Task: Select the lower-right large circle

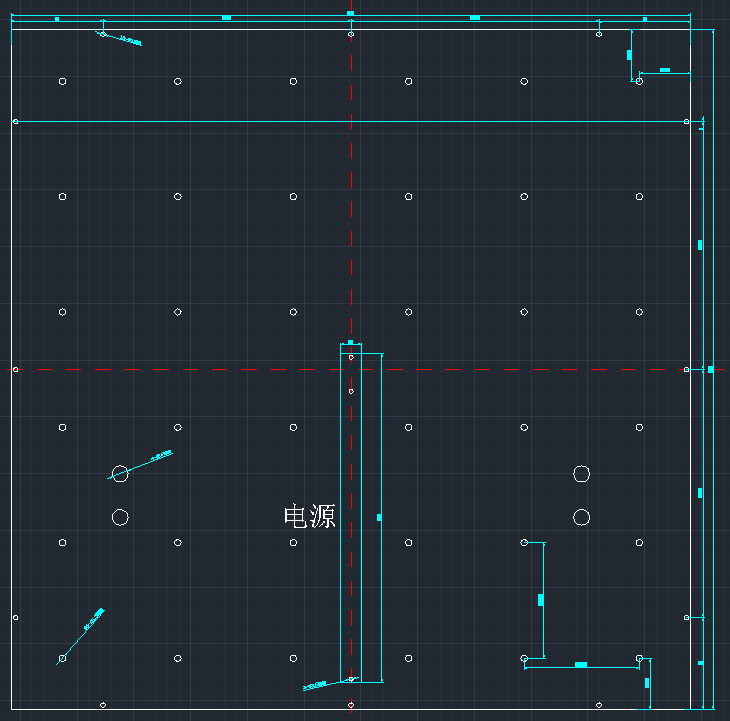Action: (582, 517)
